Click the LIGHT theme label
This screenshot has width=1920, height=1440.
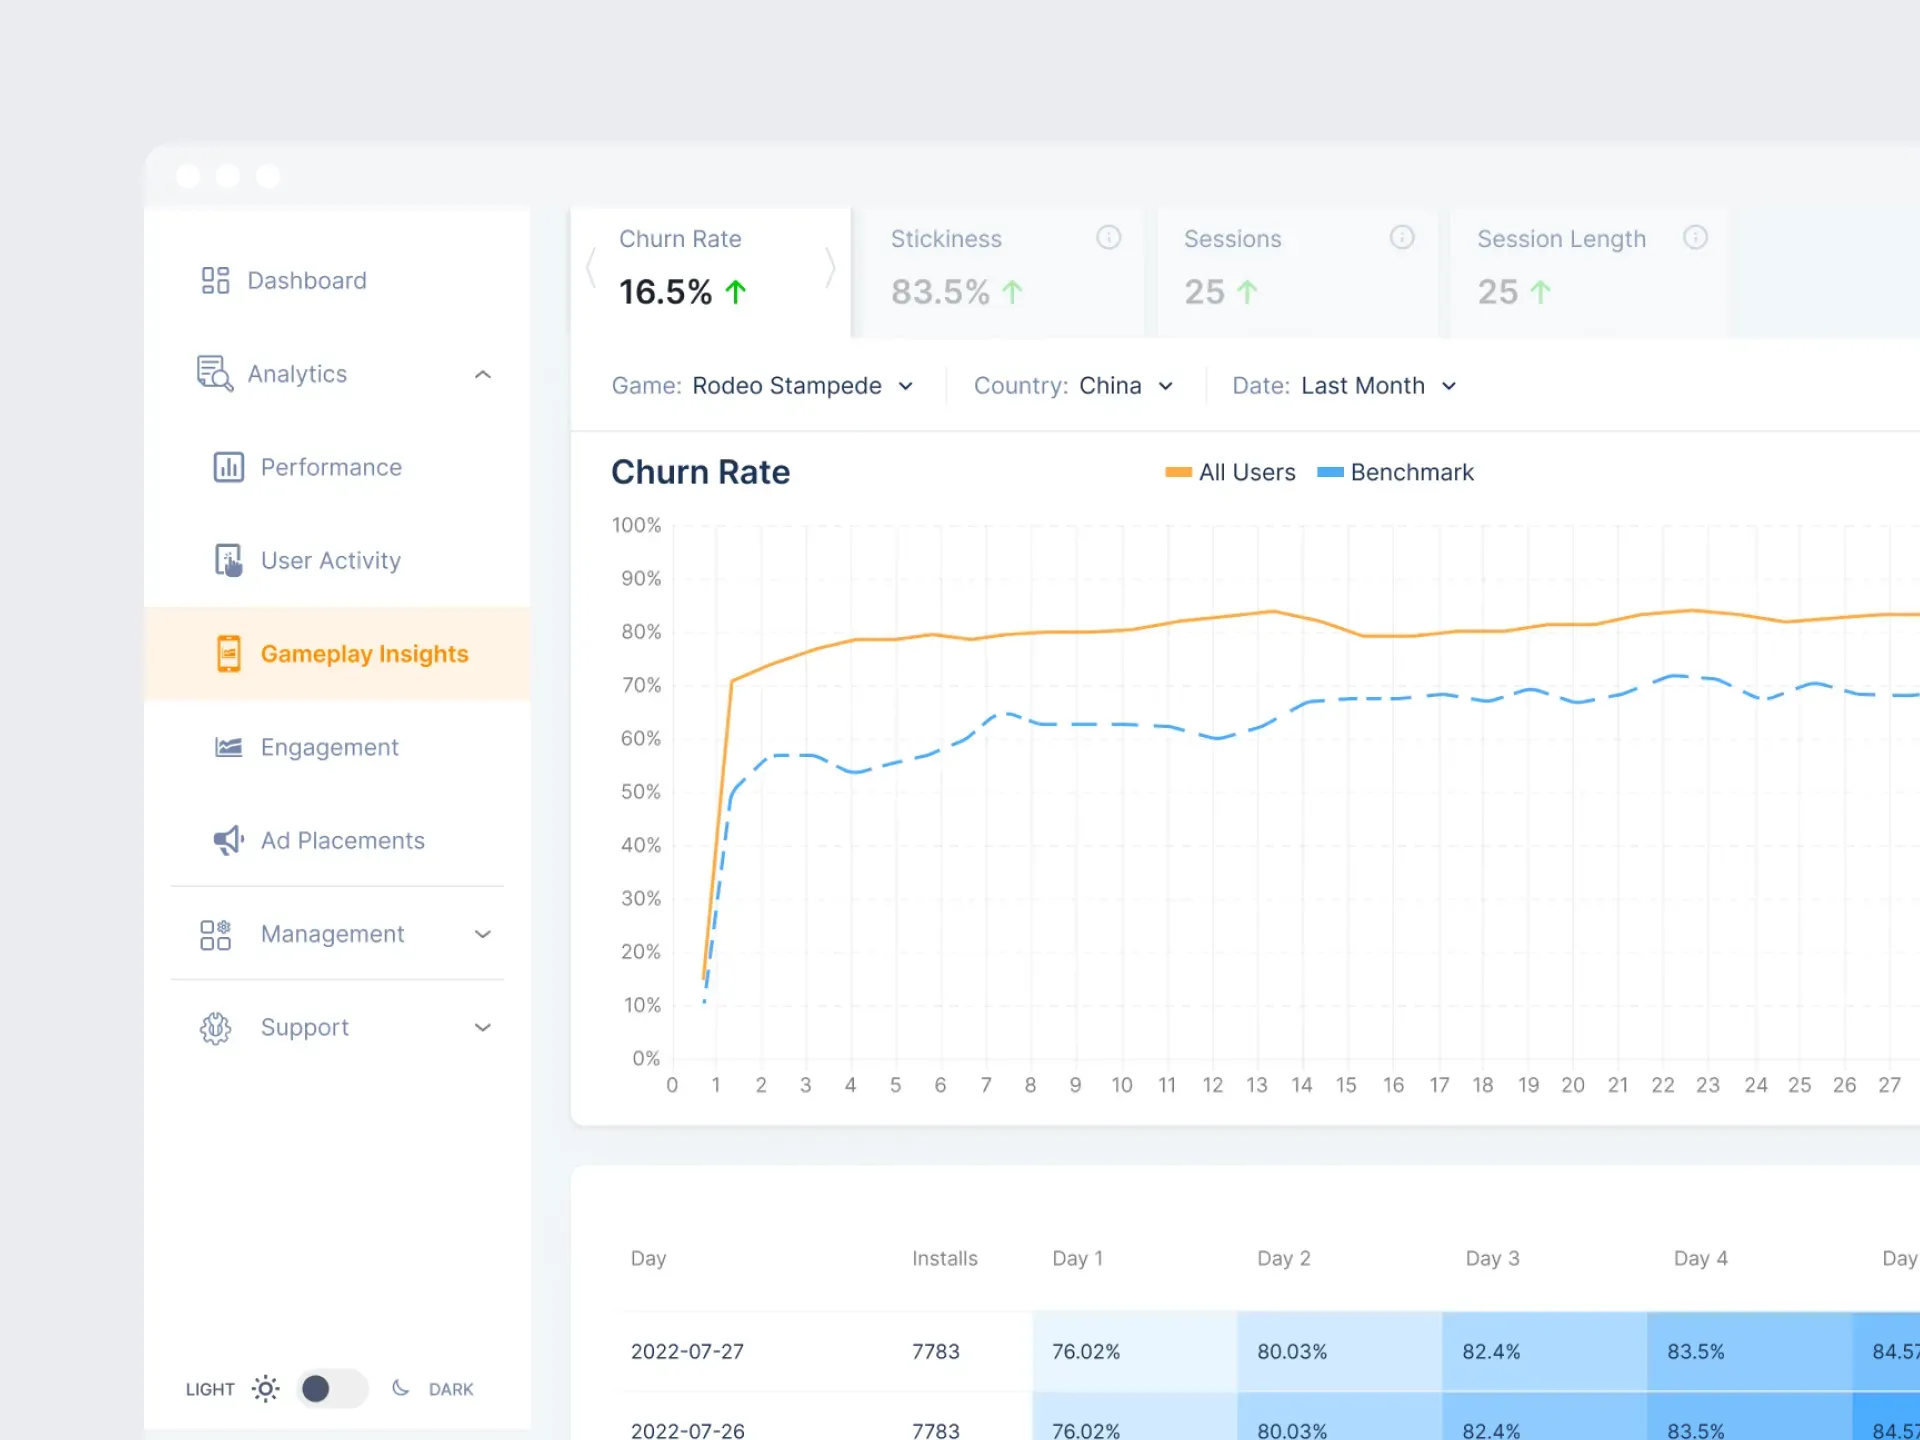pos(210,1389)
